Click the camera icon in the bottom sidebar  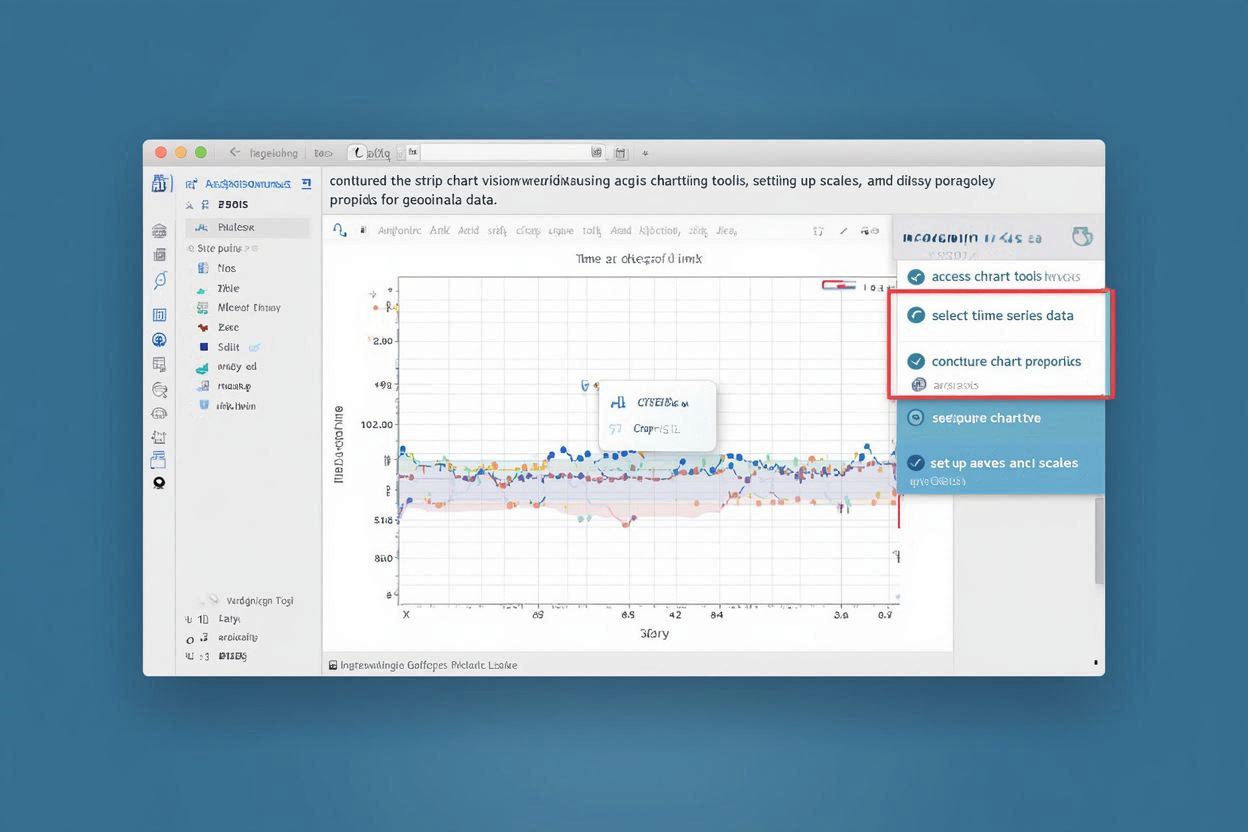[158, 482]
